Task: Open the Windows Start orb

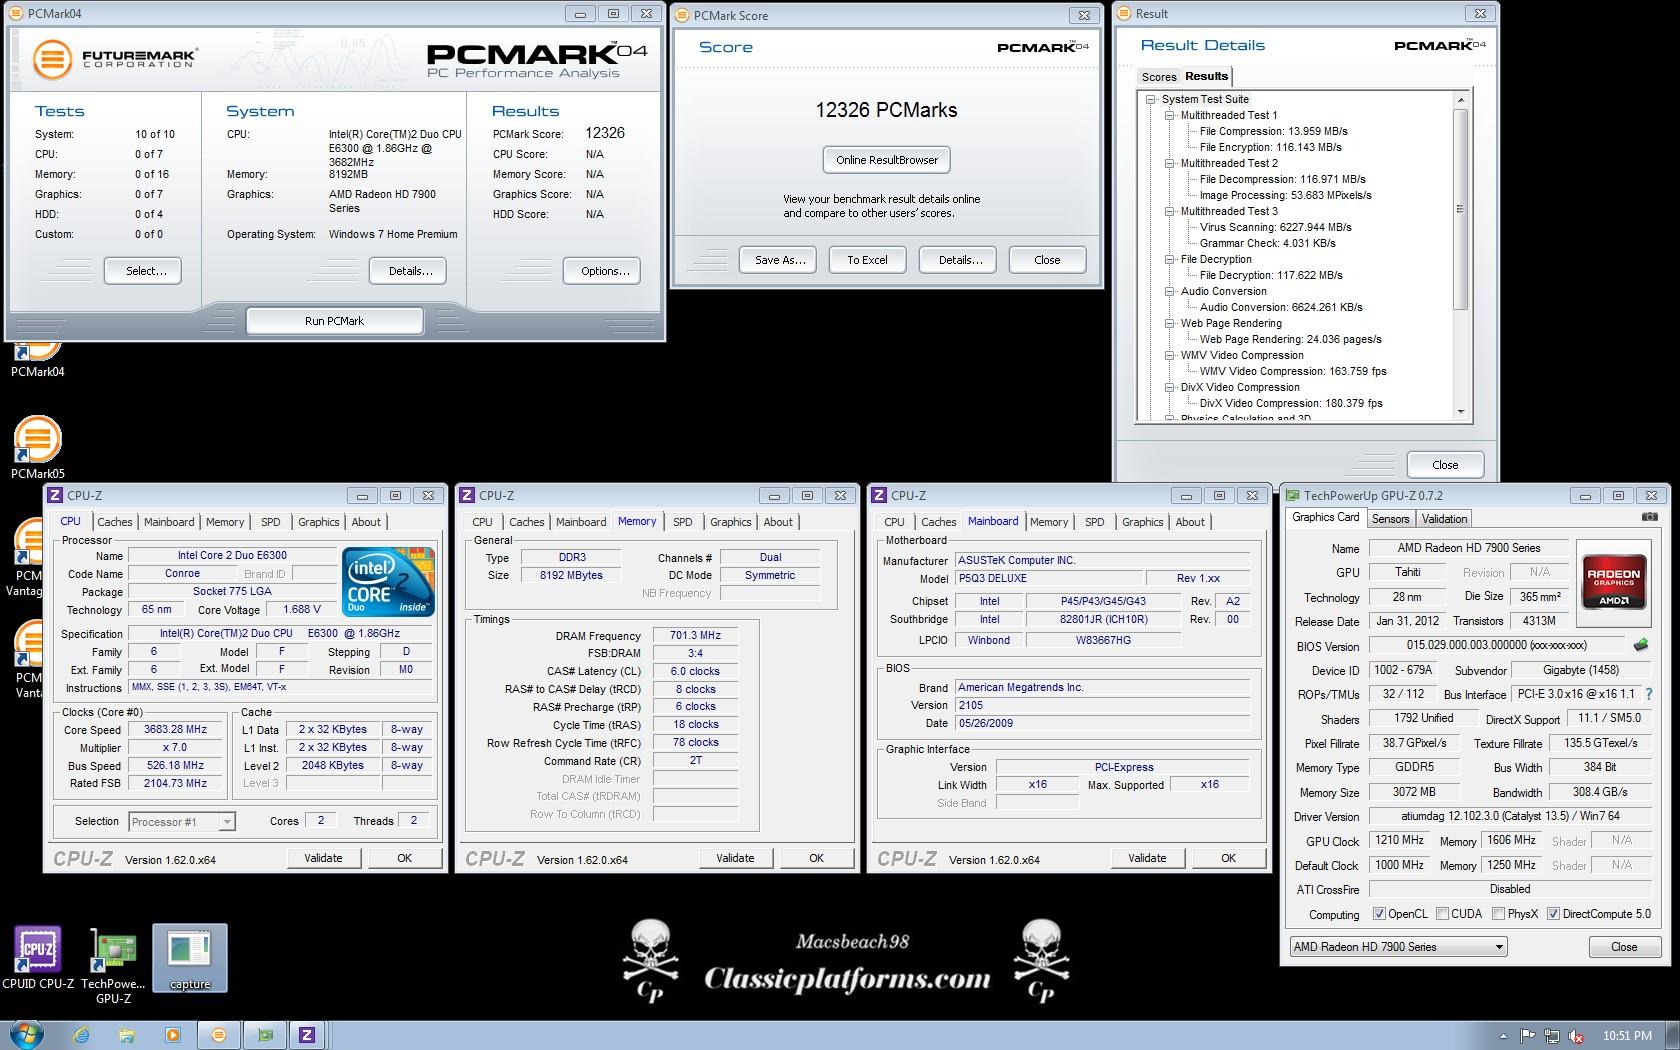Action: 26,1035
